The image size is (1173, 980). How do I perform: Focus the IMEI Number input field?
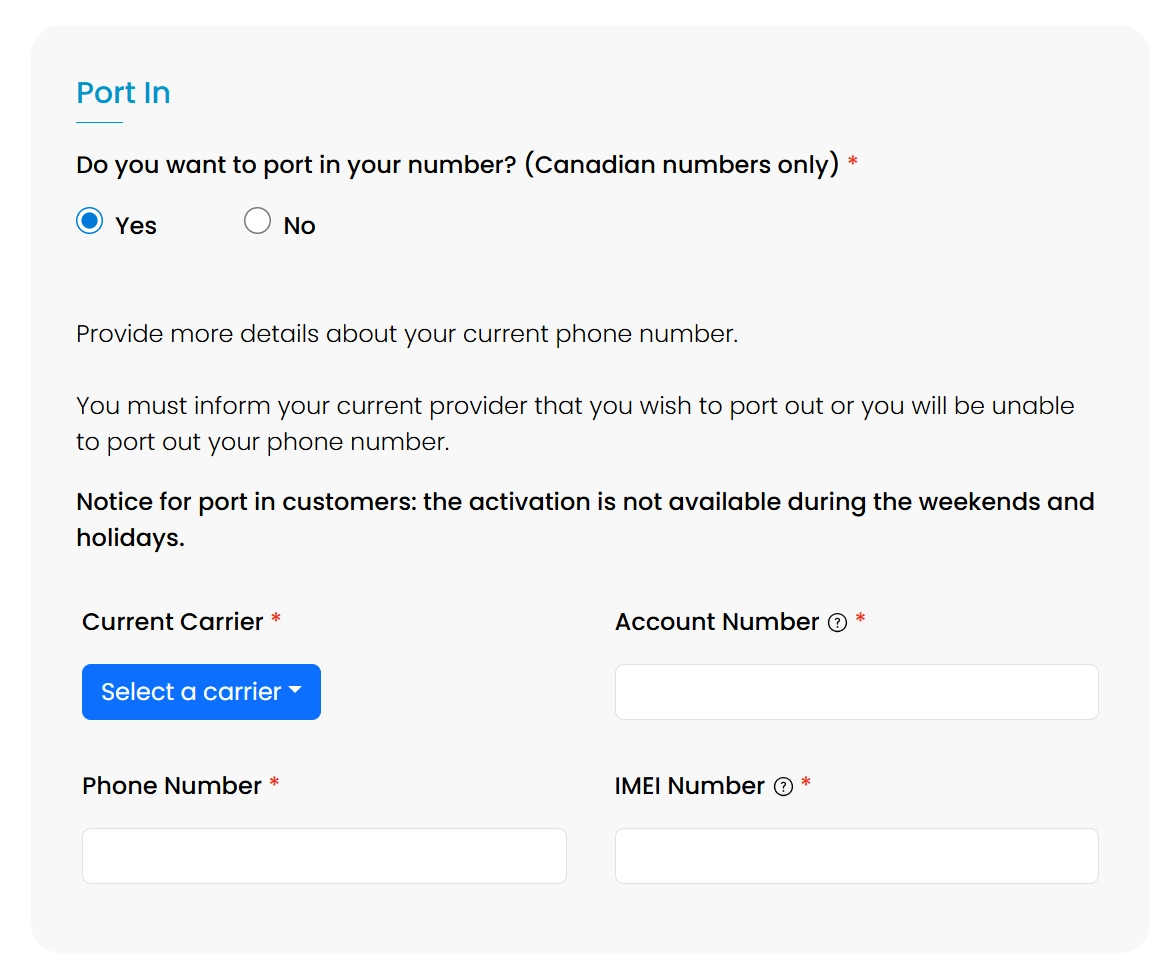click(856, 856)
